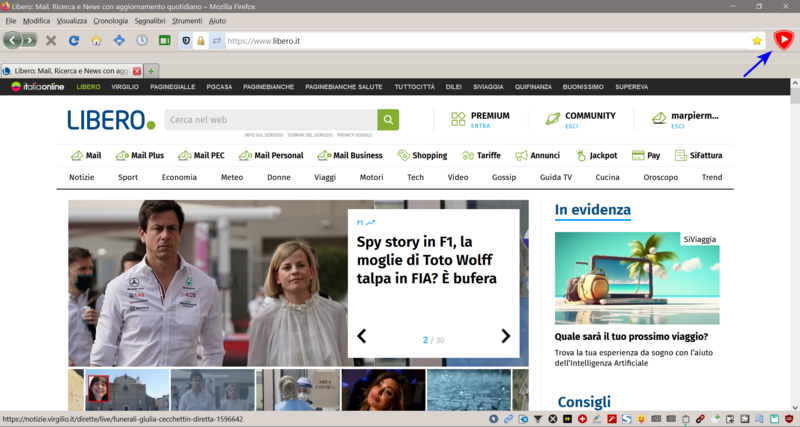Click the Cerca nel web search box
The width and height of the screenshot is (800, 427).
(271, 119)
